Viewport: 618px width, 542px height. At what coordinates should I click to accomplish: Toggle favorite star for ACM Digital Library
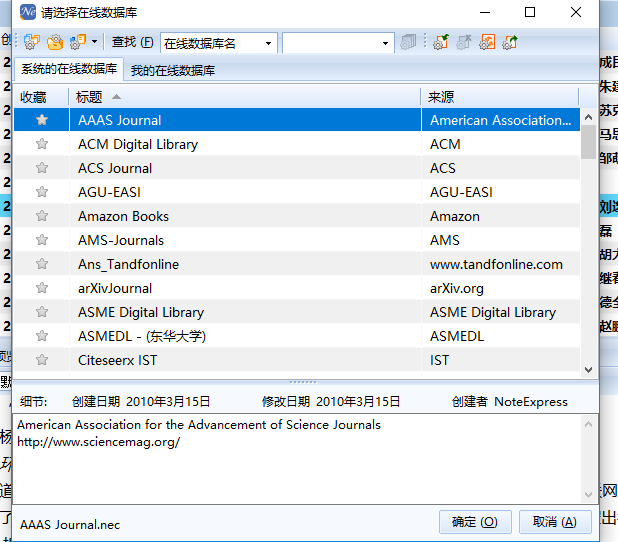click(x=42, y=144)
